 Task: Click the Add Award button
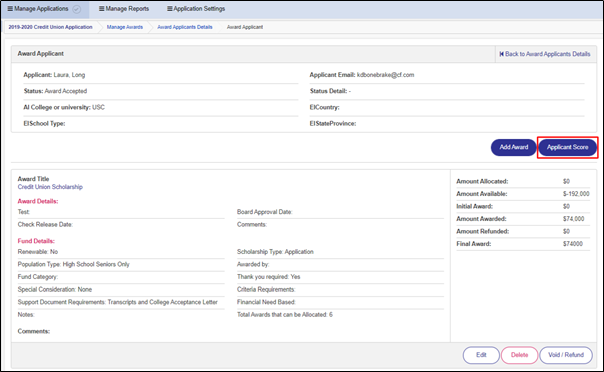coord(513,147)
